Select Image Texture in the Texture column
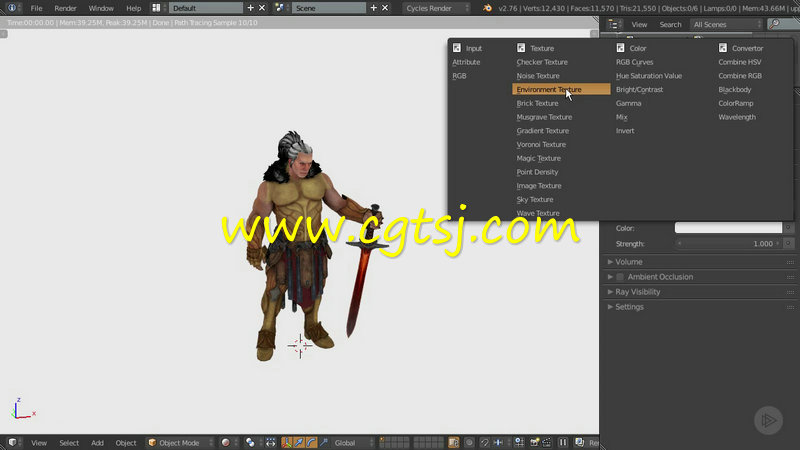 click(539, 186)
